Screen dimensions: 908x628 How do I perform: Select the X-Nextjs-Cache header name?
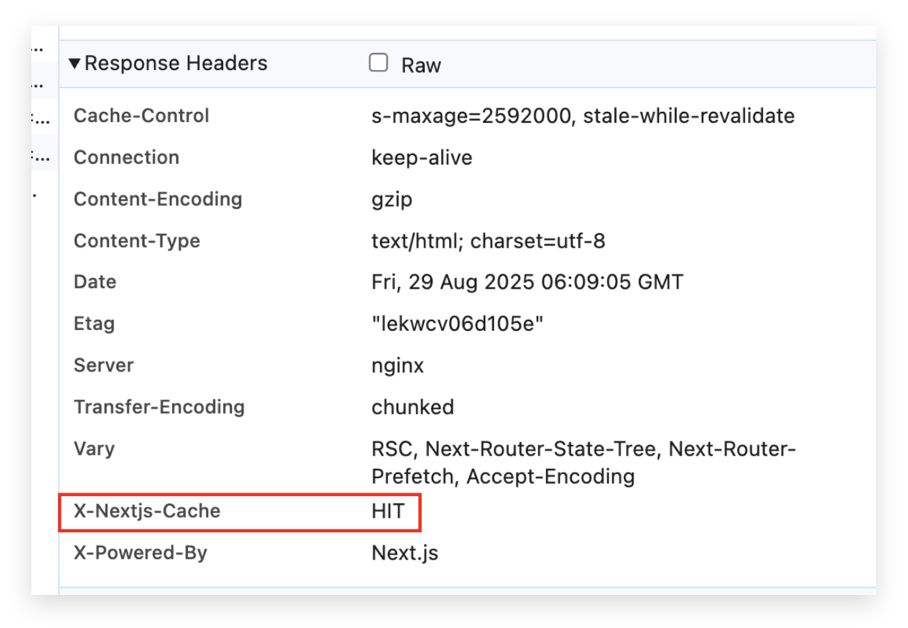click(147, 512)
